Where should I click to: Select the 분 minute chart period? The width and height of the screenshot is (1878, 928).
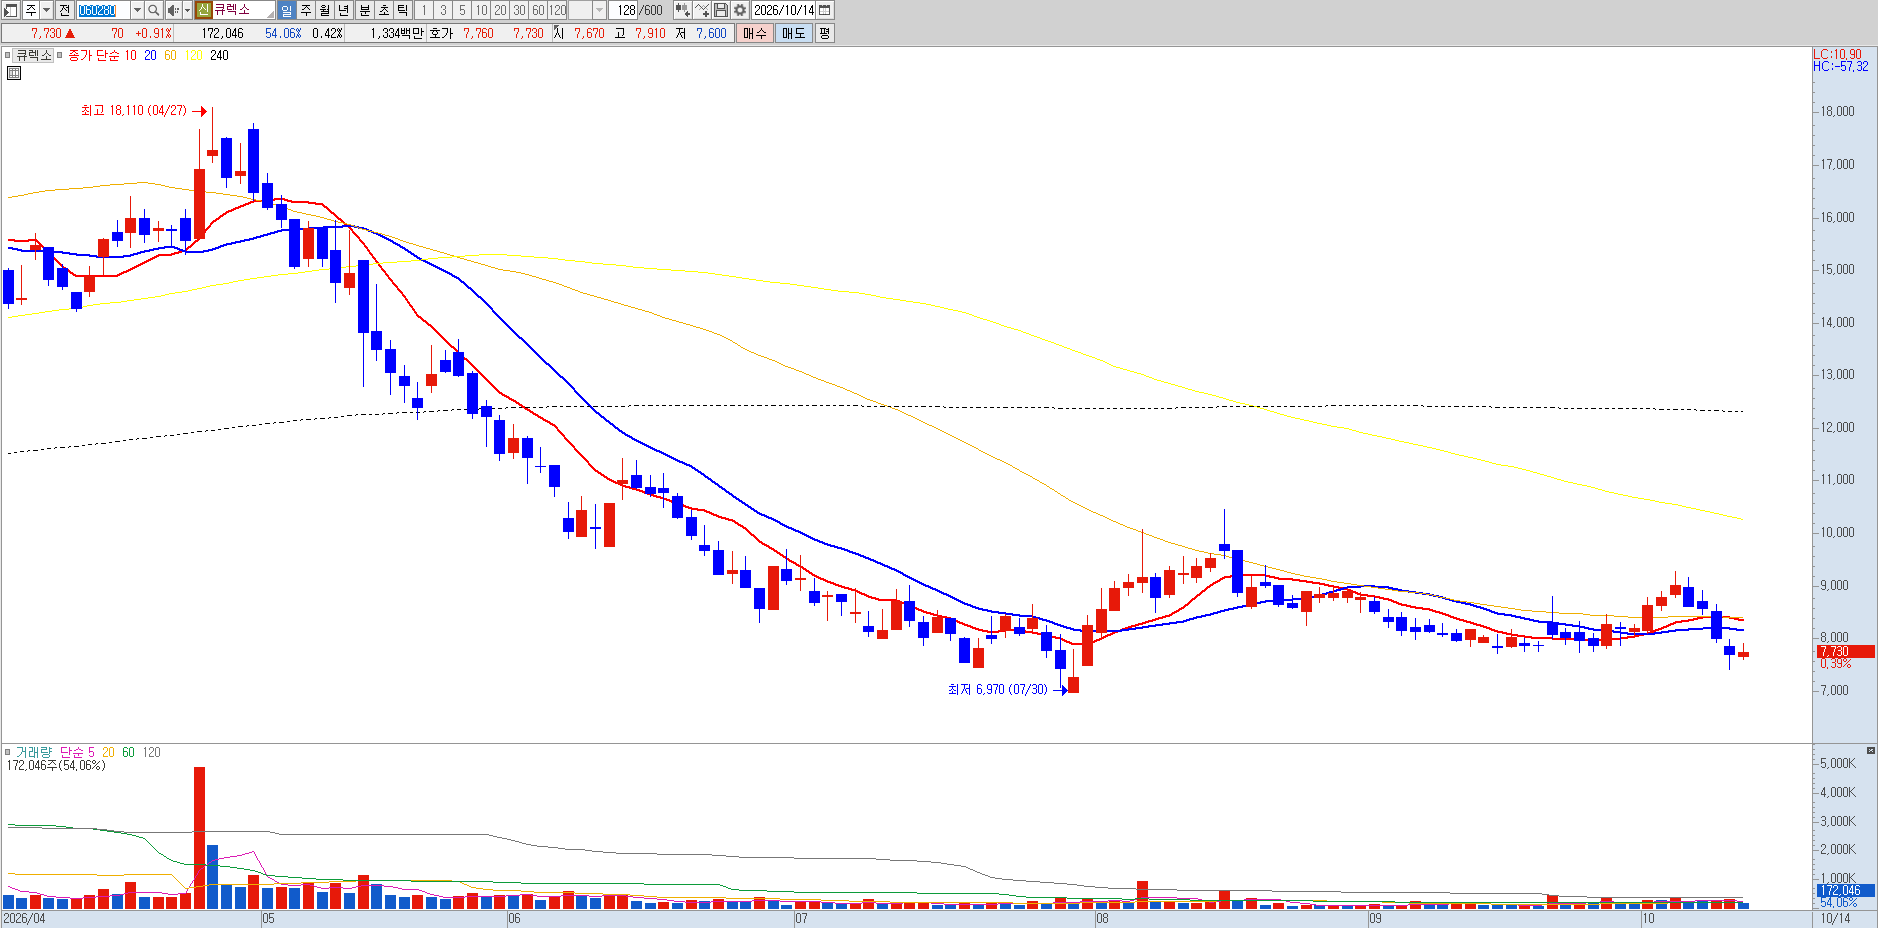[x=365, y=10]
